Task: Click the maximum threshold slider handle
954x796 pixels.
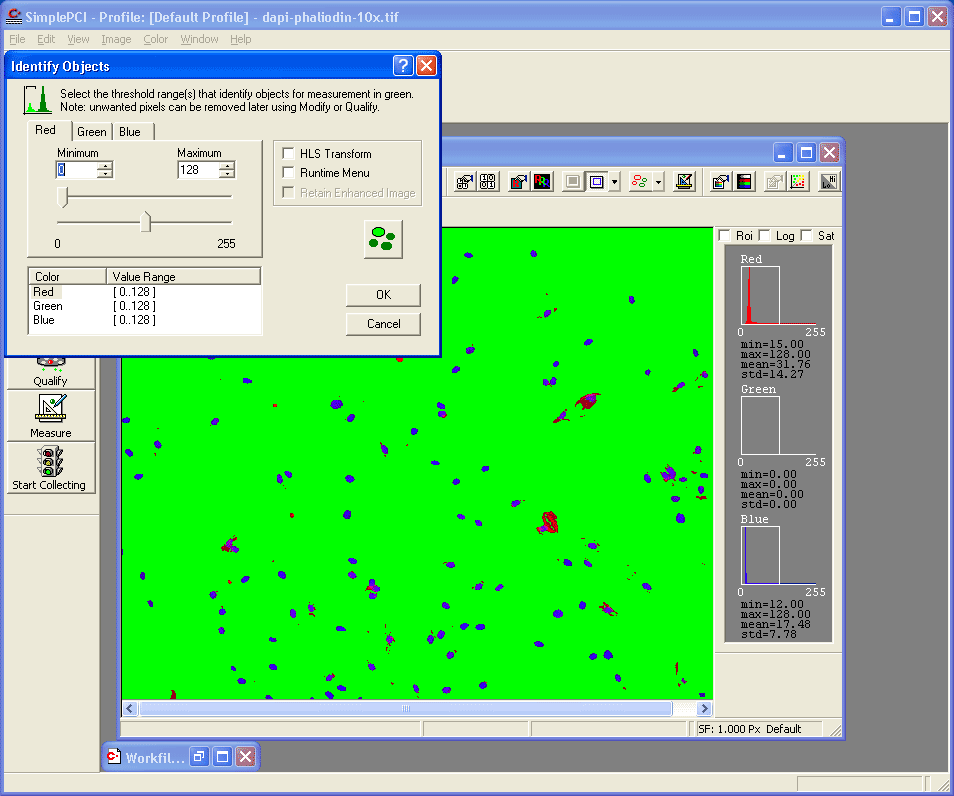Action: (x=146, y=222)
